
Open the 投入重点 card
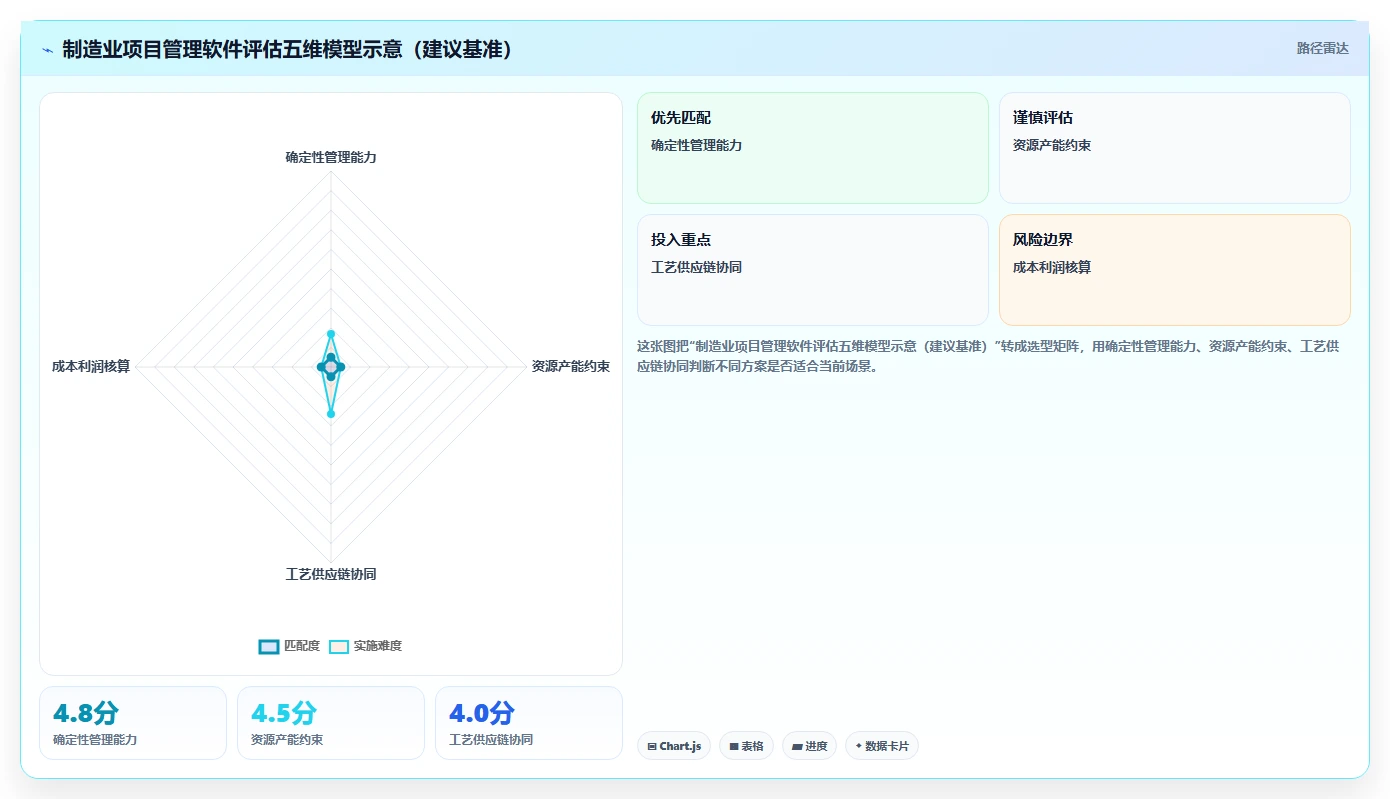tap(813, 270)
